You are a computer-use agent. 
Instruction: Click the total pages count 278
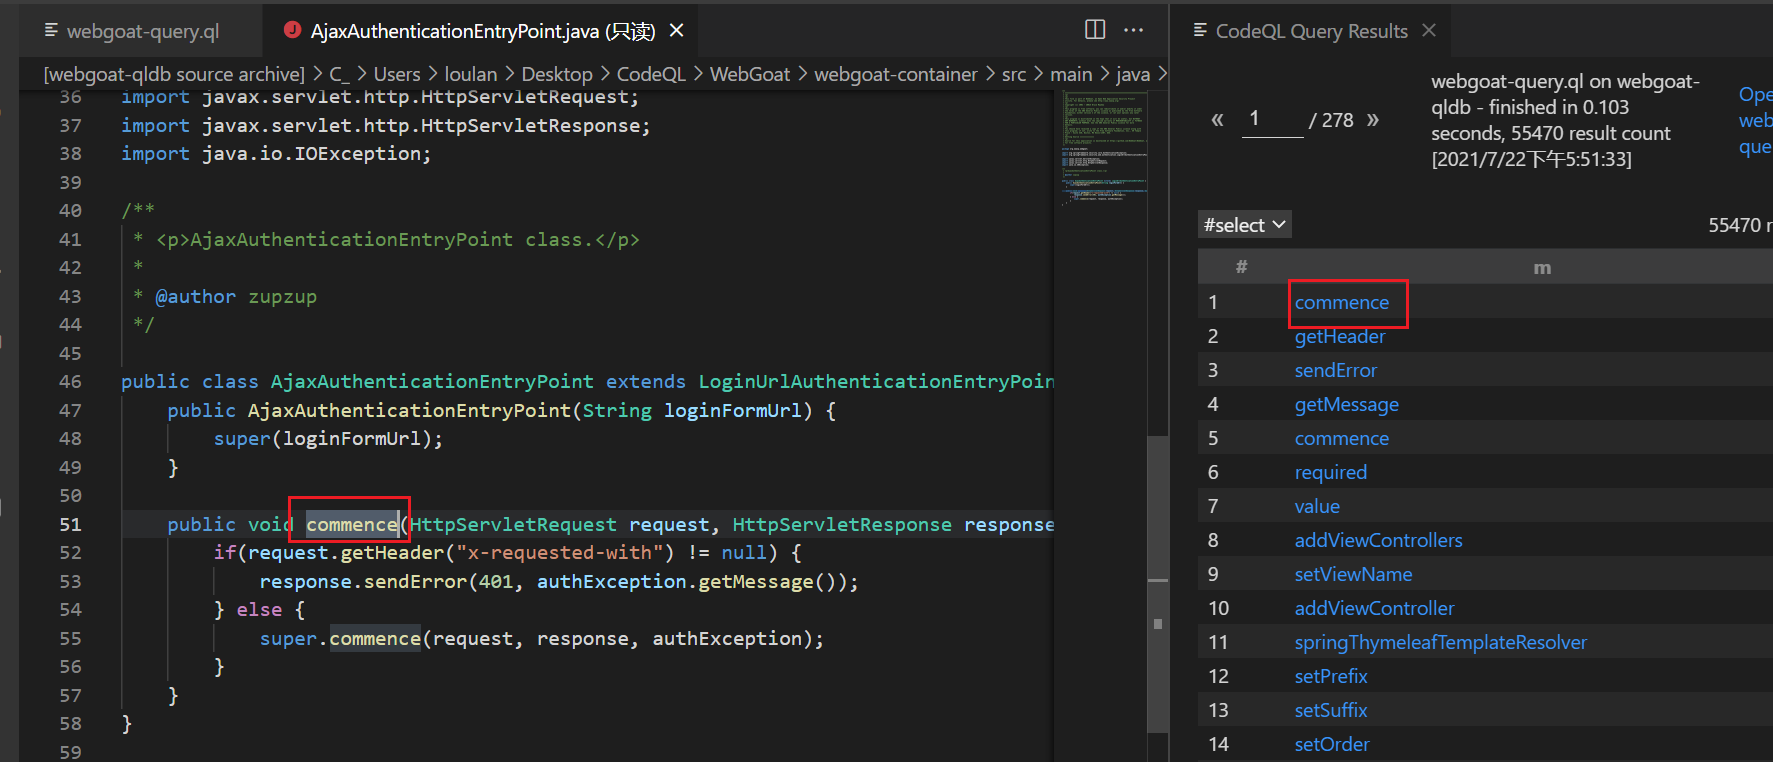[1337, 120]
